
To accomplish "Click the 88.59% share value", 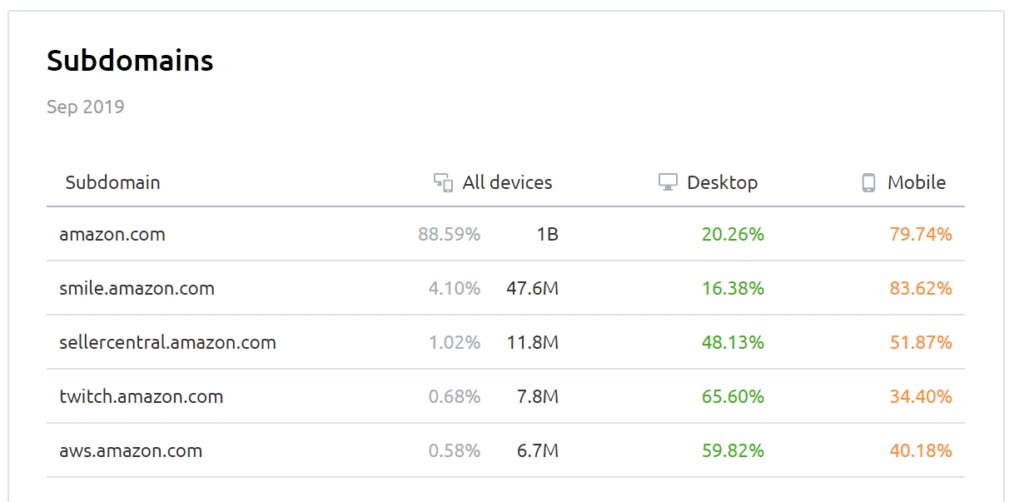I will (449, 234).
